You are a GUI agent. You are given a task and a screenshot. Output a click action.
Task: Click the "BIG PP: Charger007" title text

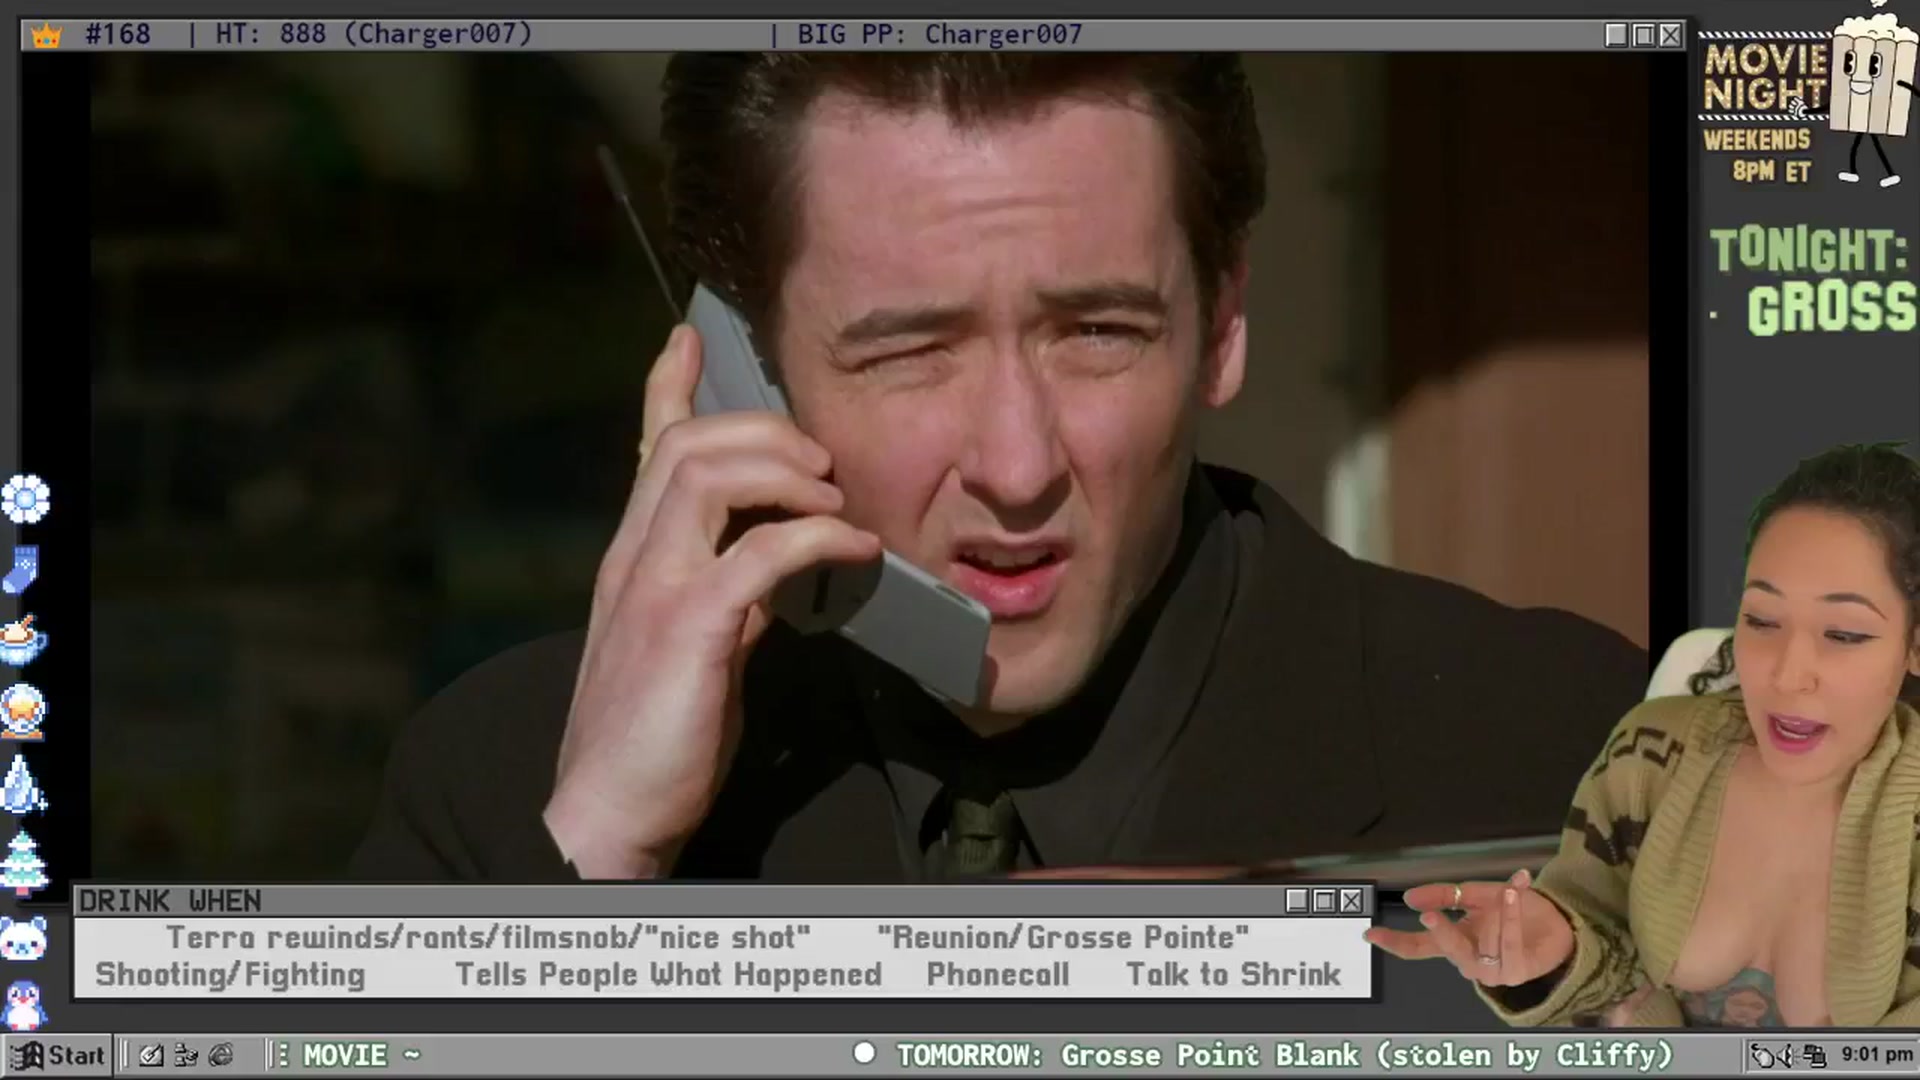940,35
